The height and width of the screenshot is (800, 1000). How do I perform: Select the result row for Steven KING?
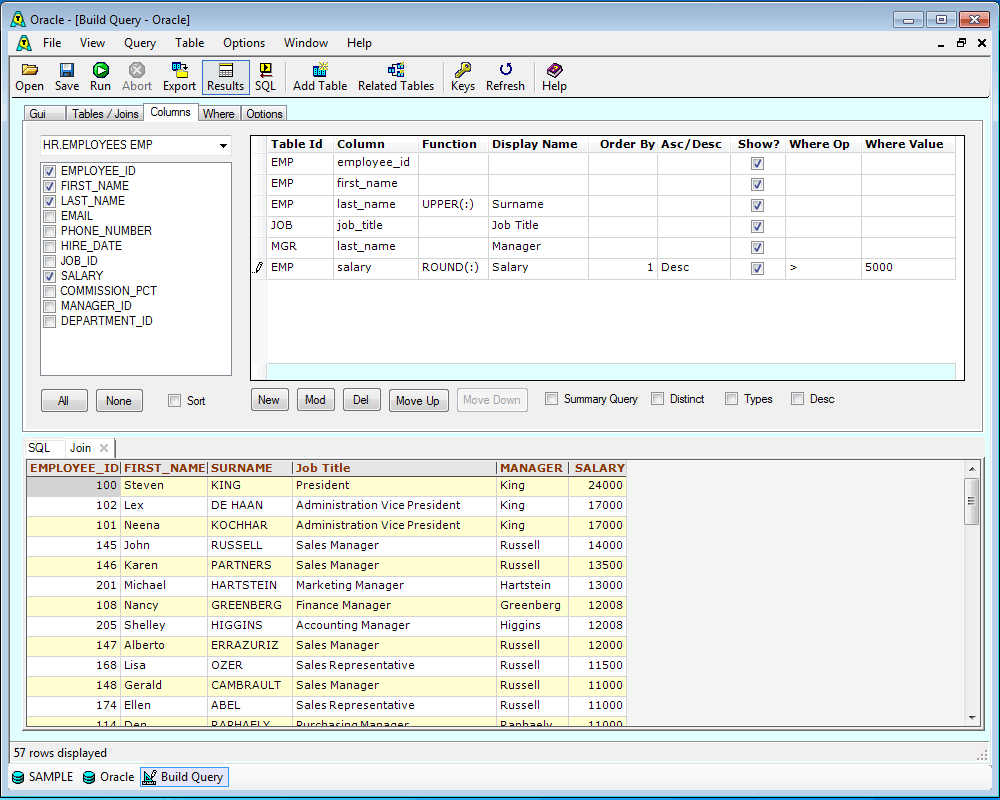pos(326,485)
